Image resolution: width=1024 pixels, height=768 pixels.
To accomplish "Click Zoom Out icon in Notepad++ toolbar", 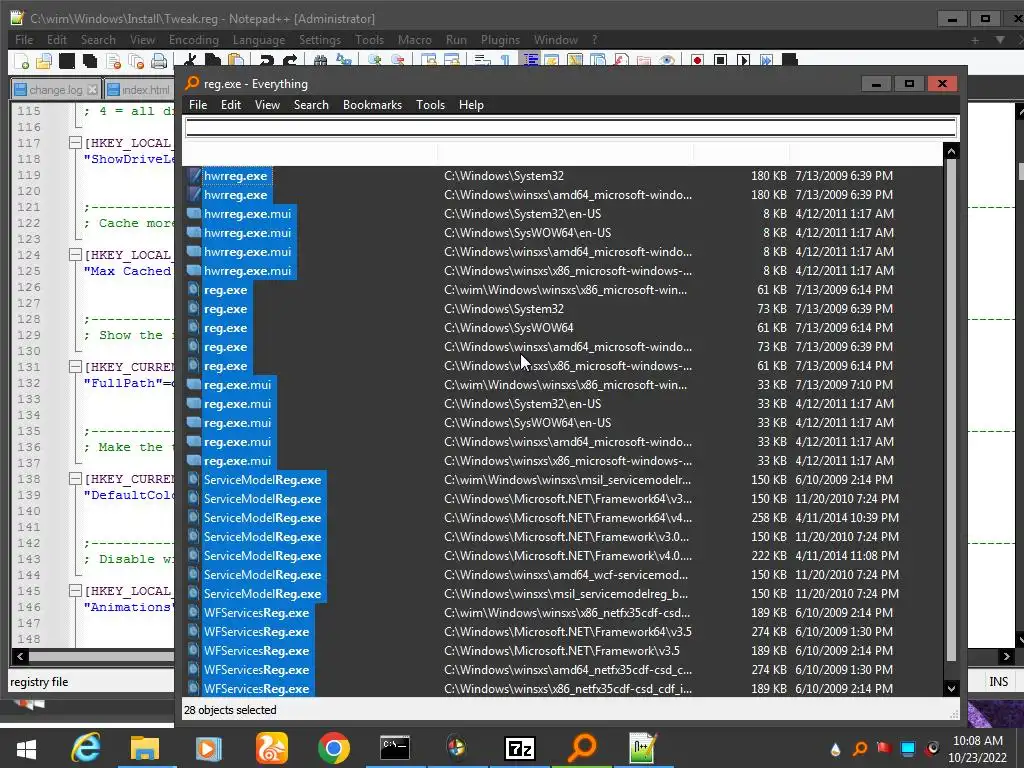I will point(397,60).
